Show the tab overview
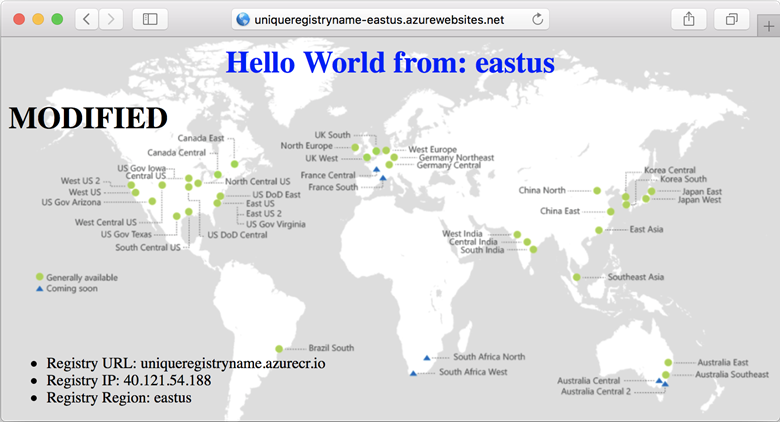 732,19
